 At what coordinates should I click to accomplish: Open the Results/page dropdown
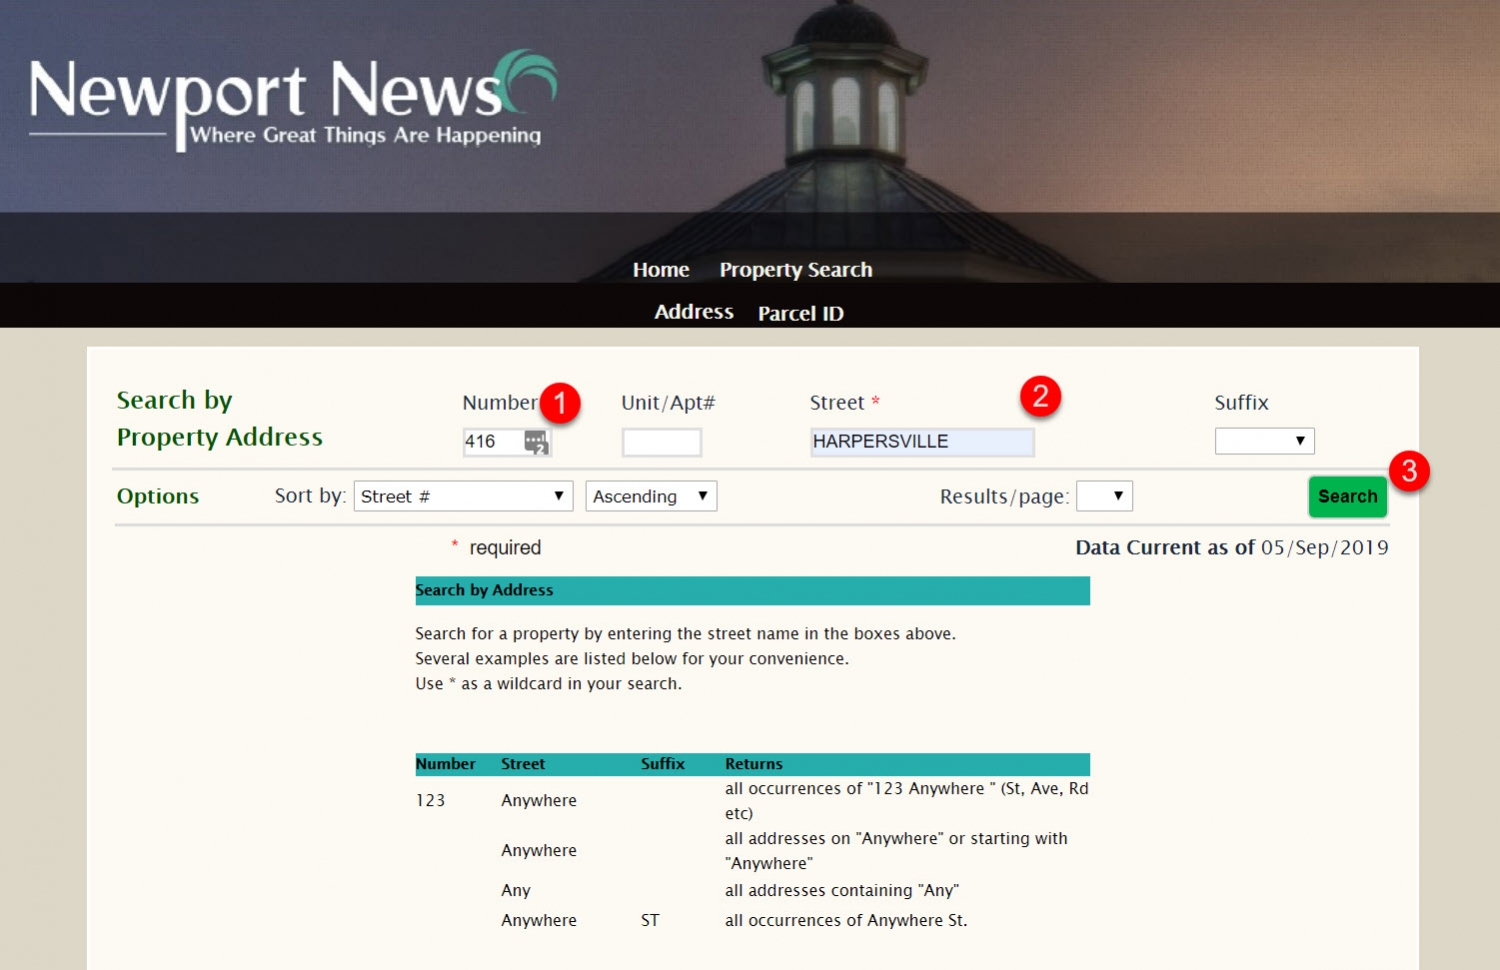click(x=1104, y=495)
